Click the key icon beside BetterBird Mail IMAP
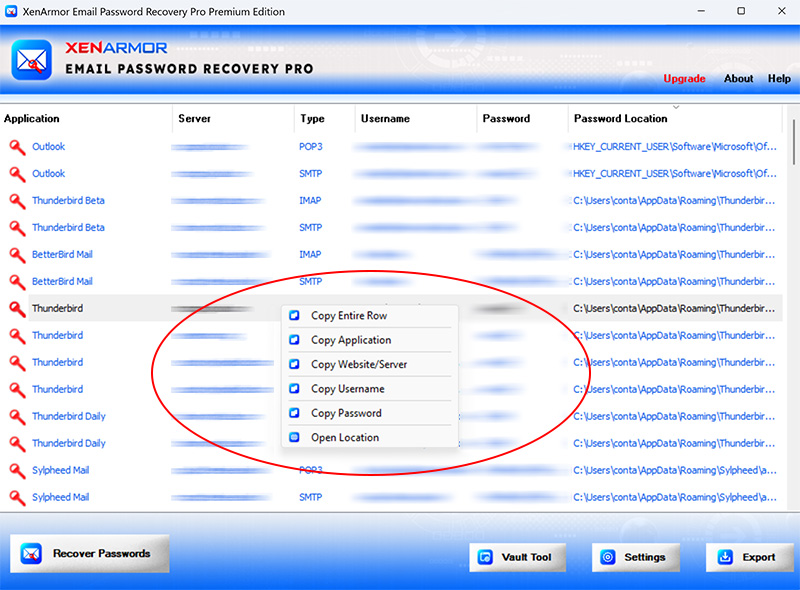The width and height of the screenshot is (800, 590). [17, 255]
